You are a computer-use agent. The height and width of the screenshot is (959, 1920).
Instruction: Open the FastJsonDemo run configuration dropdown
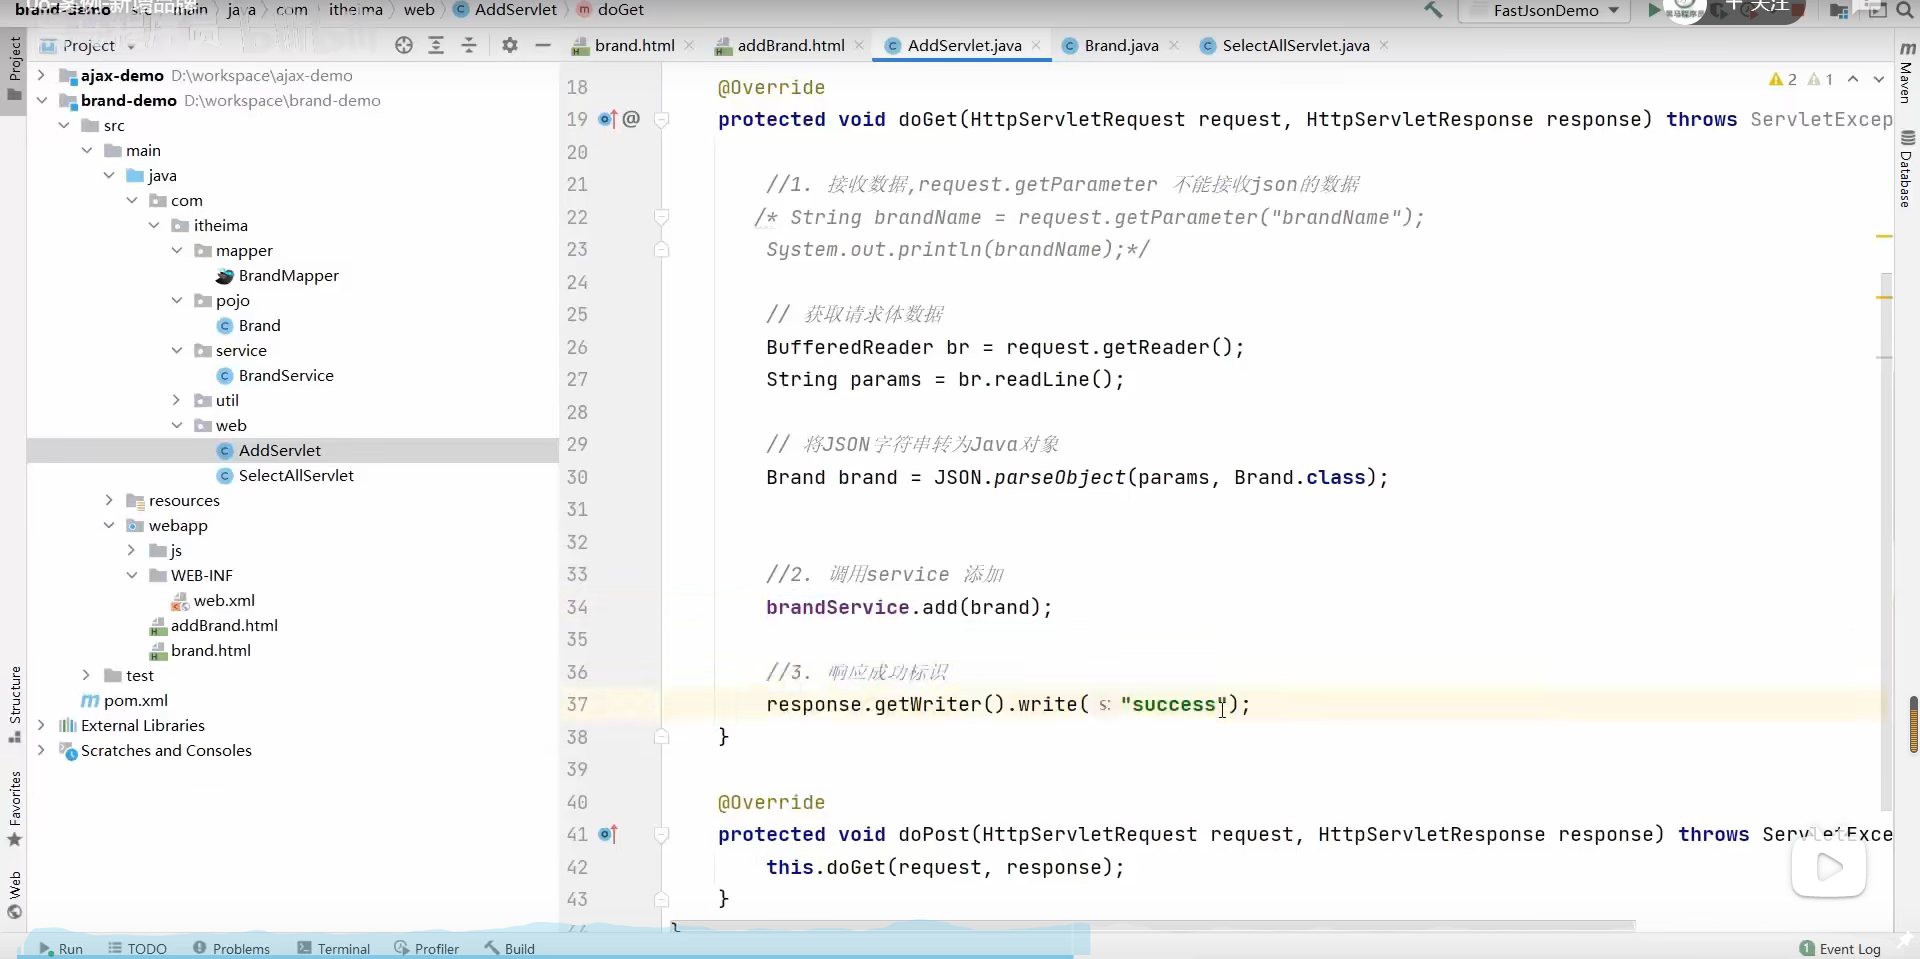(x=1544, y=10)
